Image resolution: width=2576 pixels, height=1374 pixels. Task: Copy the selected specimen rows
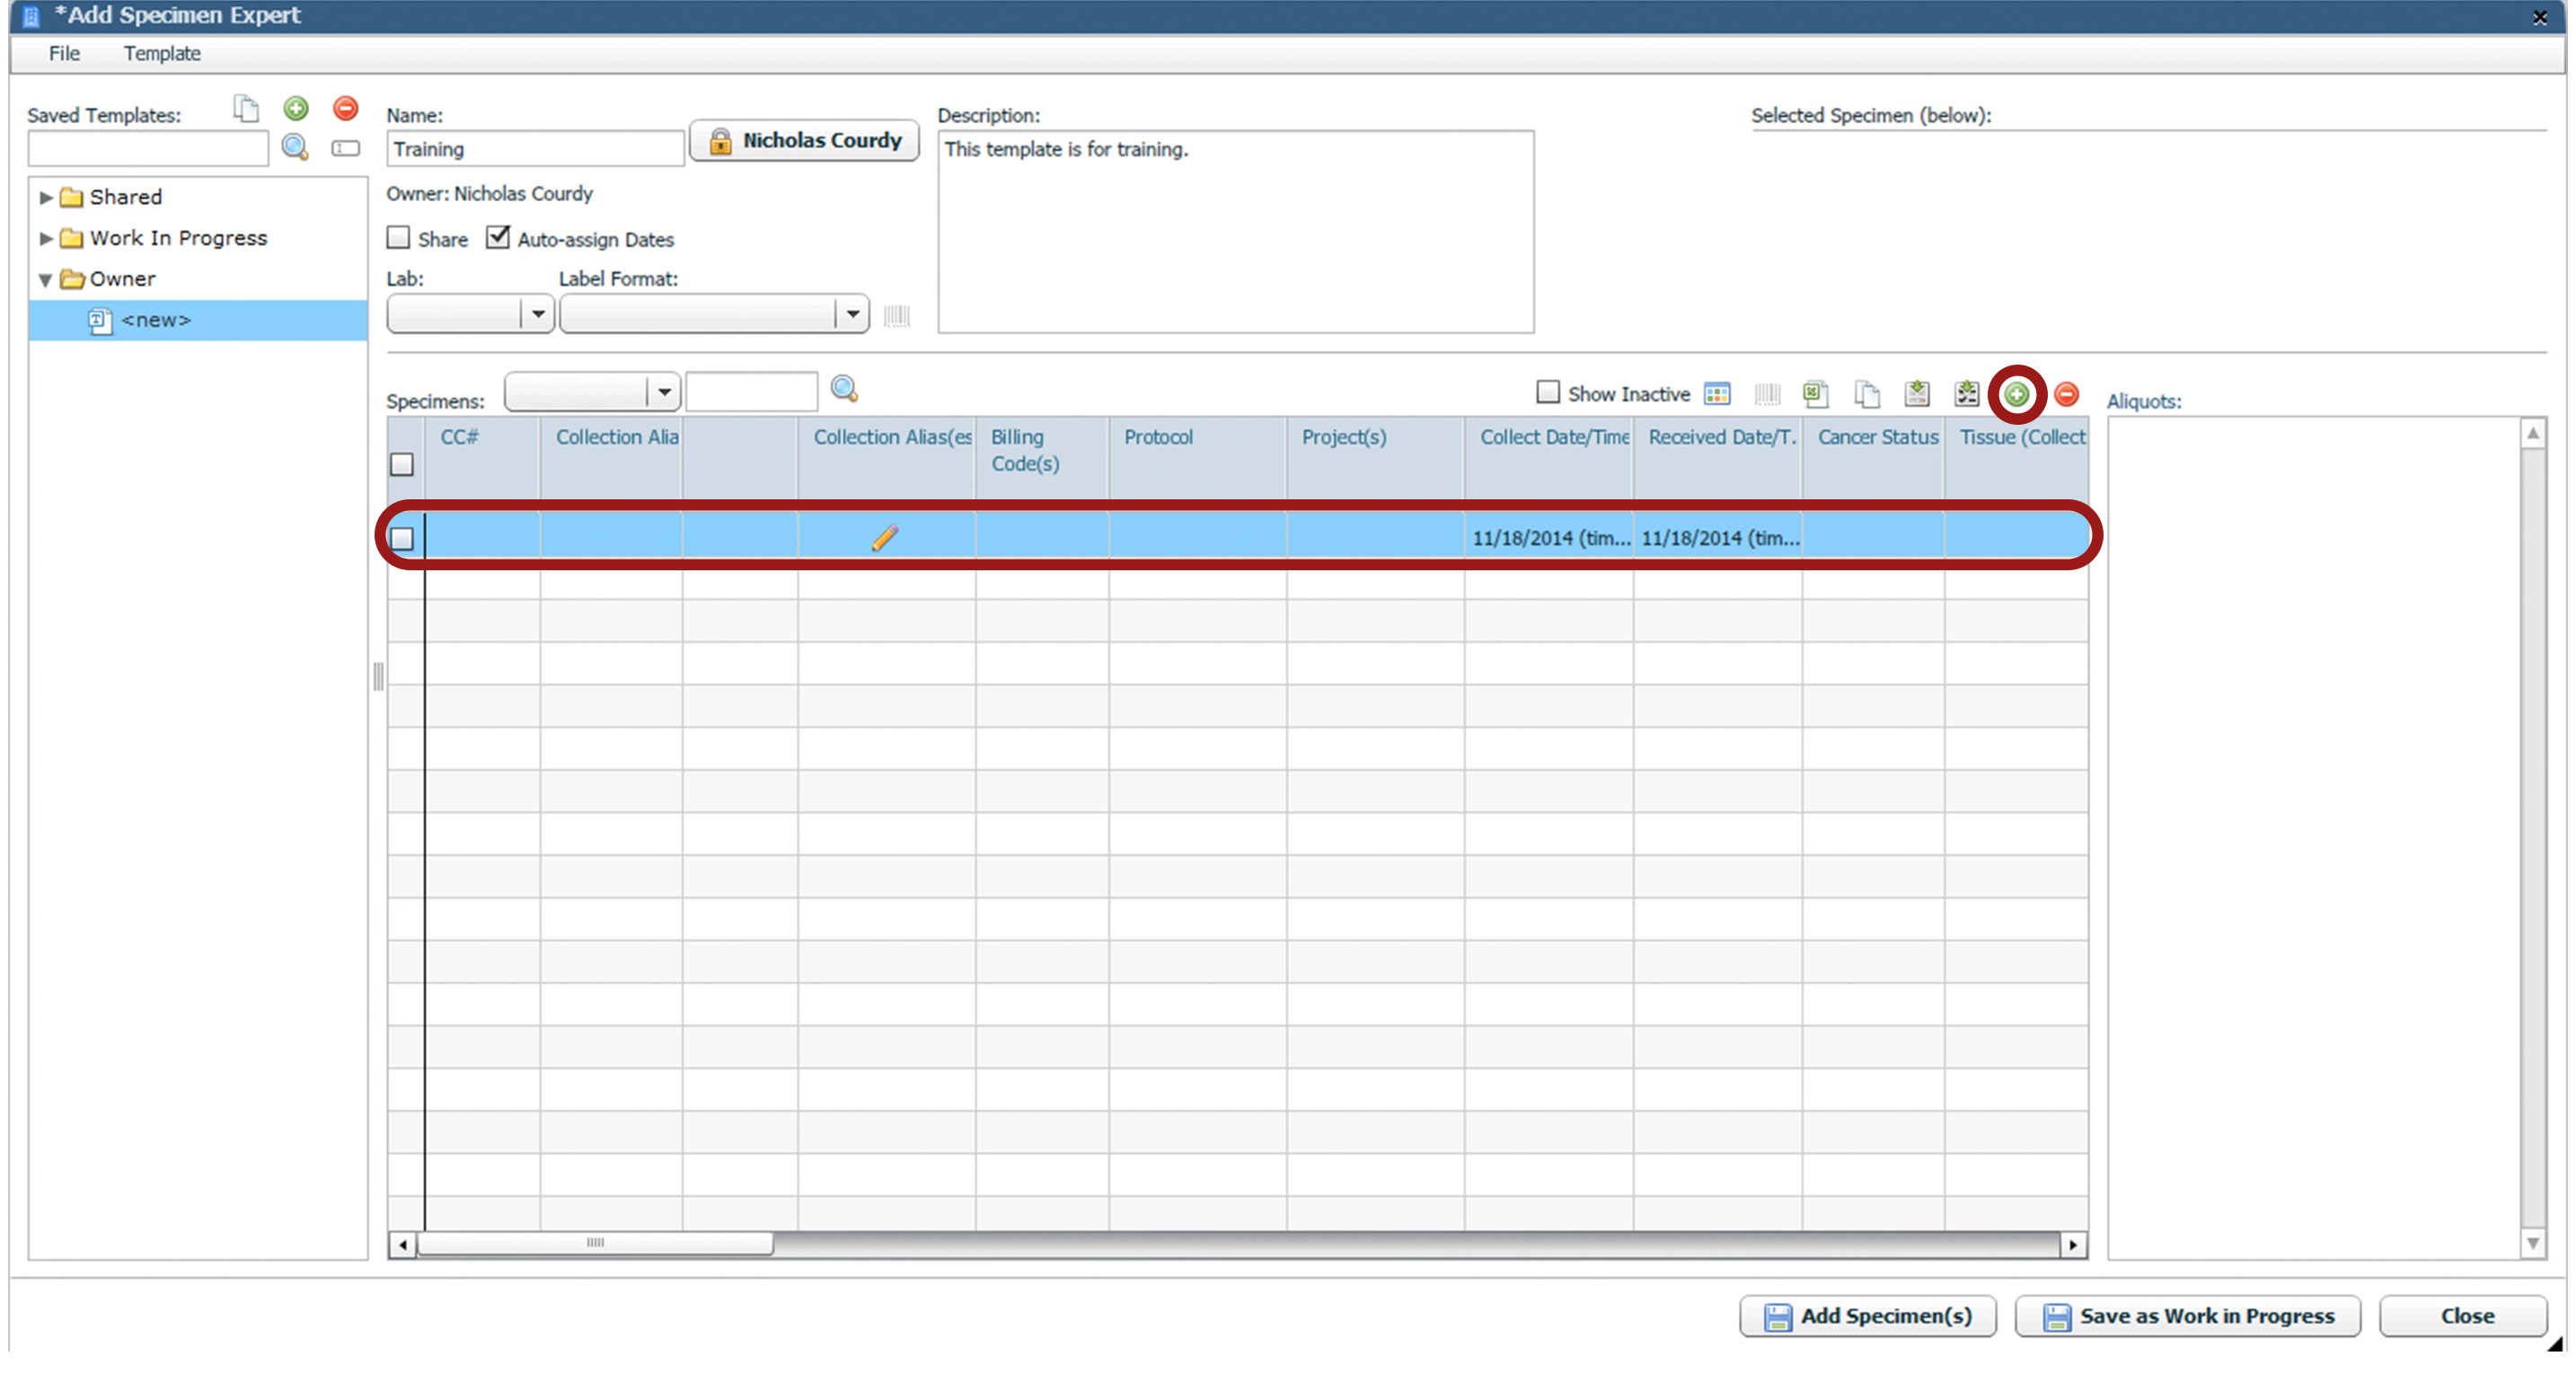pos(1867,394)
